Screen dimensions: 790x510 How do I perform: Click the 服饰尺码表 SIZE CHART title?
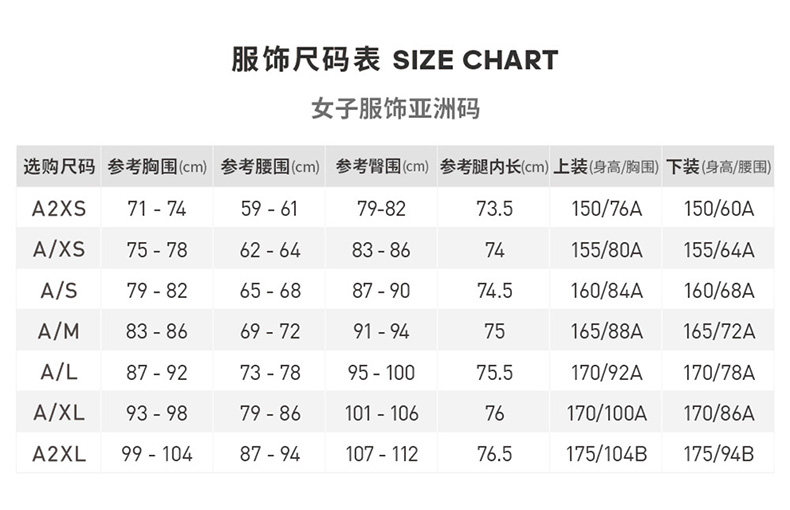[394, 60]
